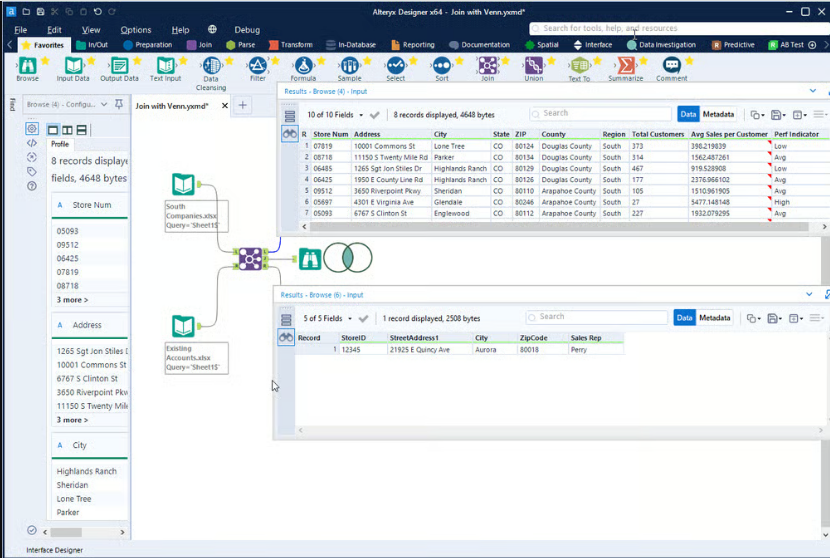This screenshot has width=830, height=558.
Task: Click the global search for tools field
Action: pos(680,28)
